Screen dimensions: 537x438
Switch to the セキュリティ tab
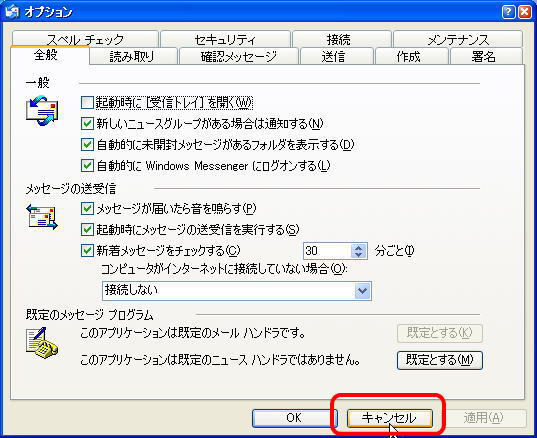coord(225,40)
